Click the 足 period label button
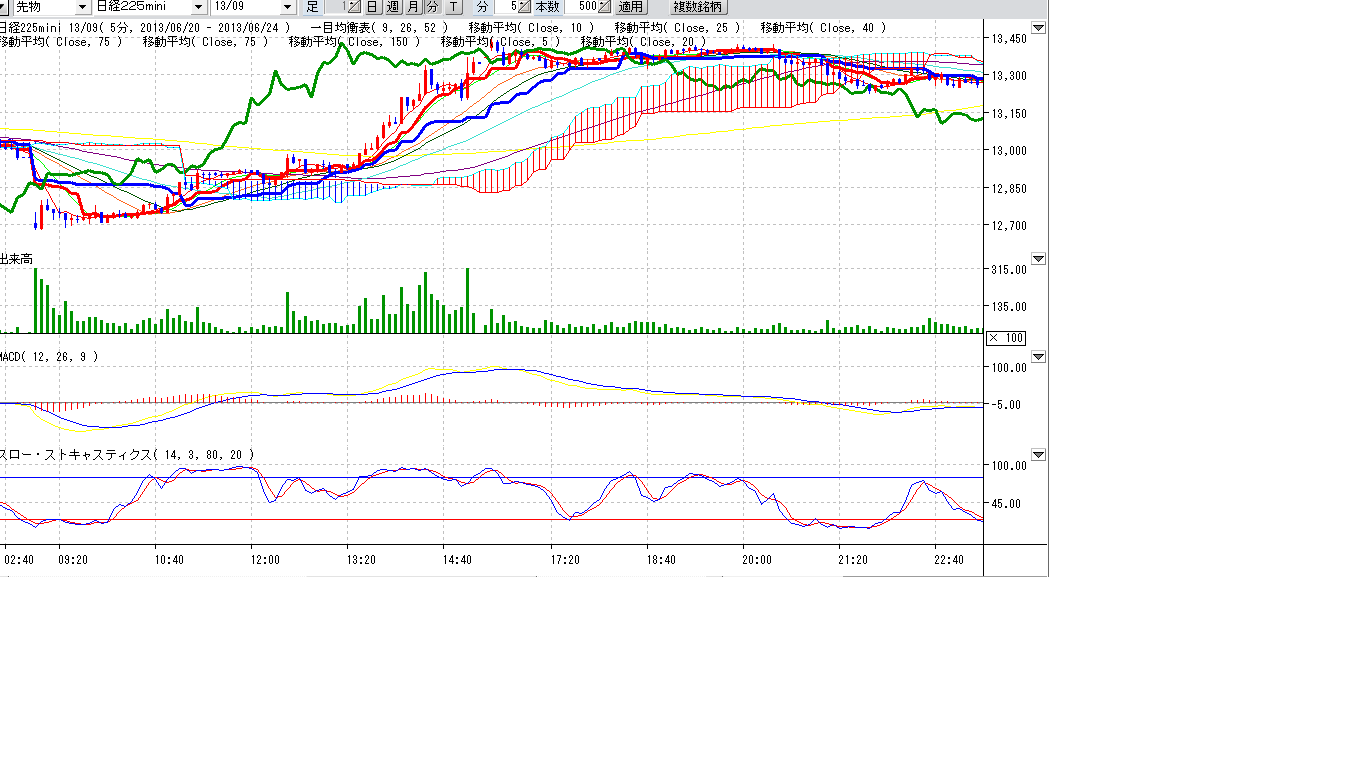 pos(312,7)
